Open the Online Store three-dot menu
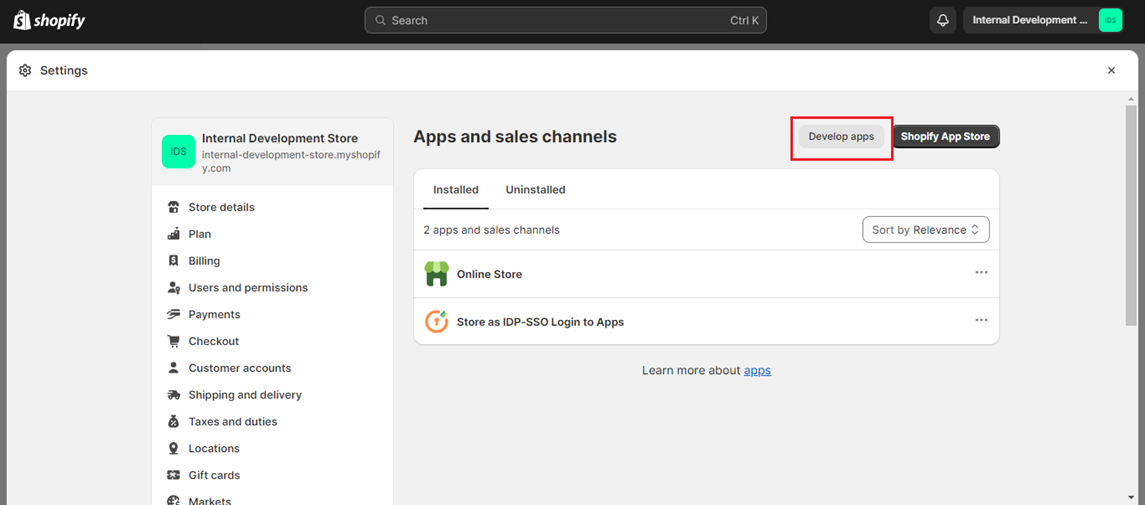The image size is (1145, 505). pos(981,272)
